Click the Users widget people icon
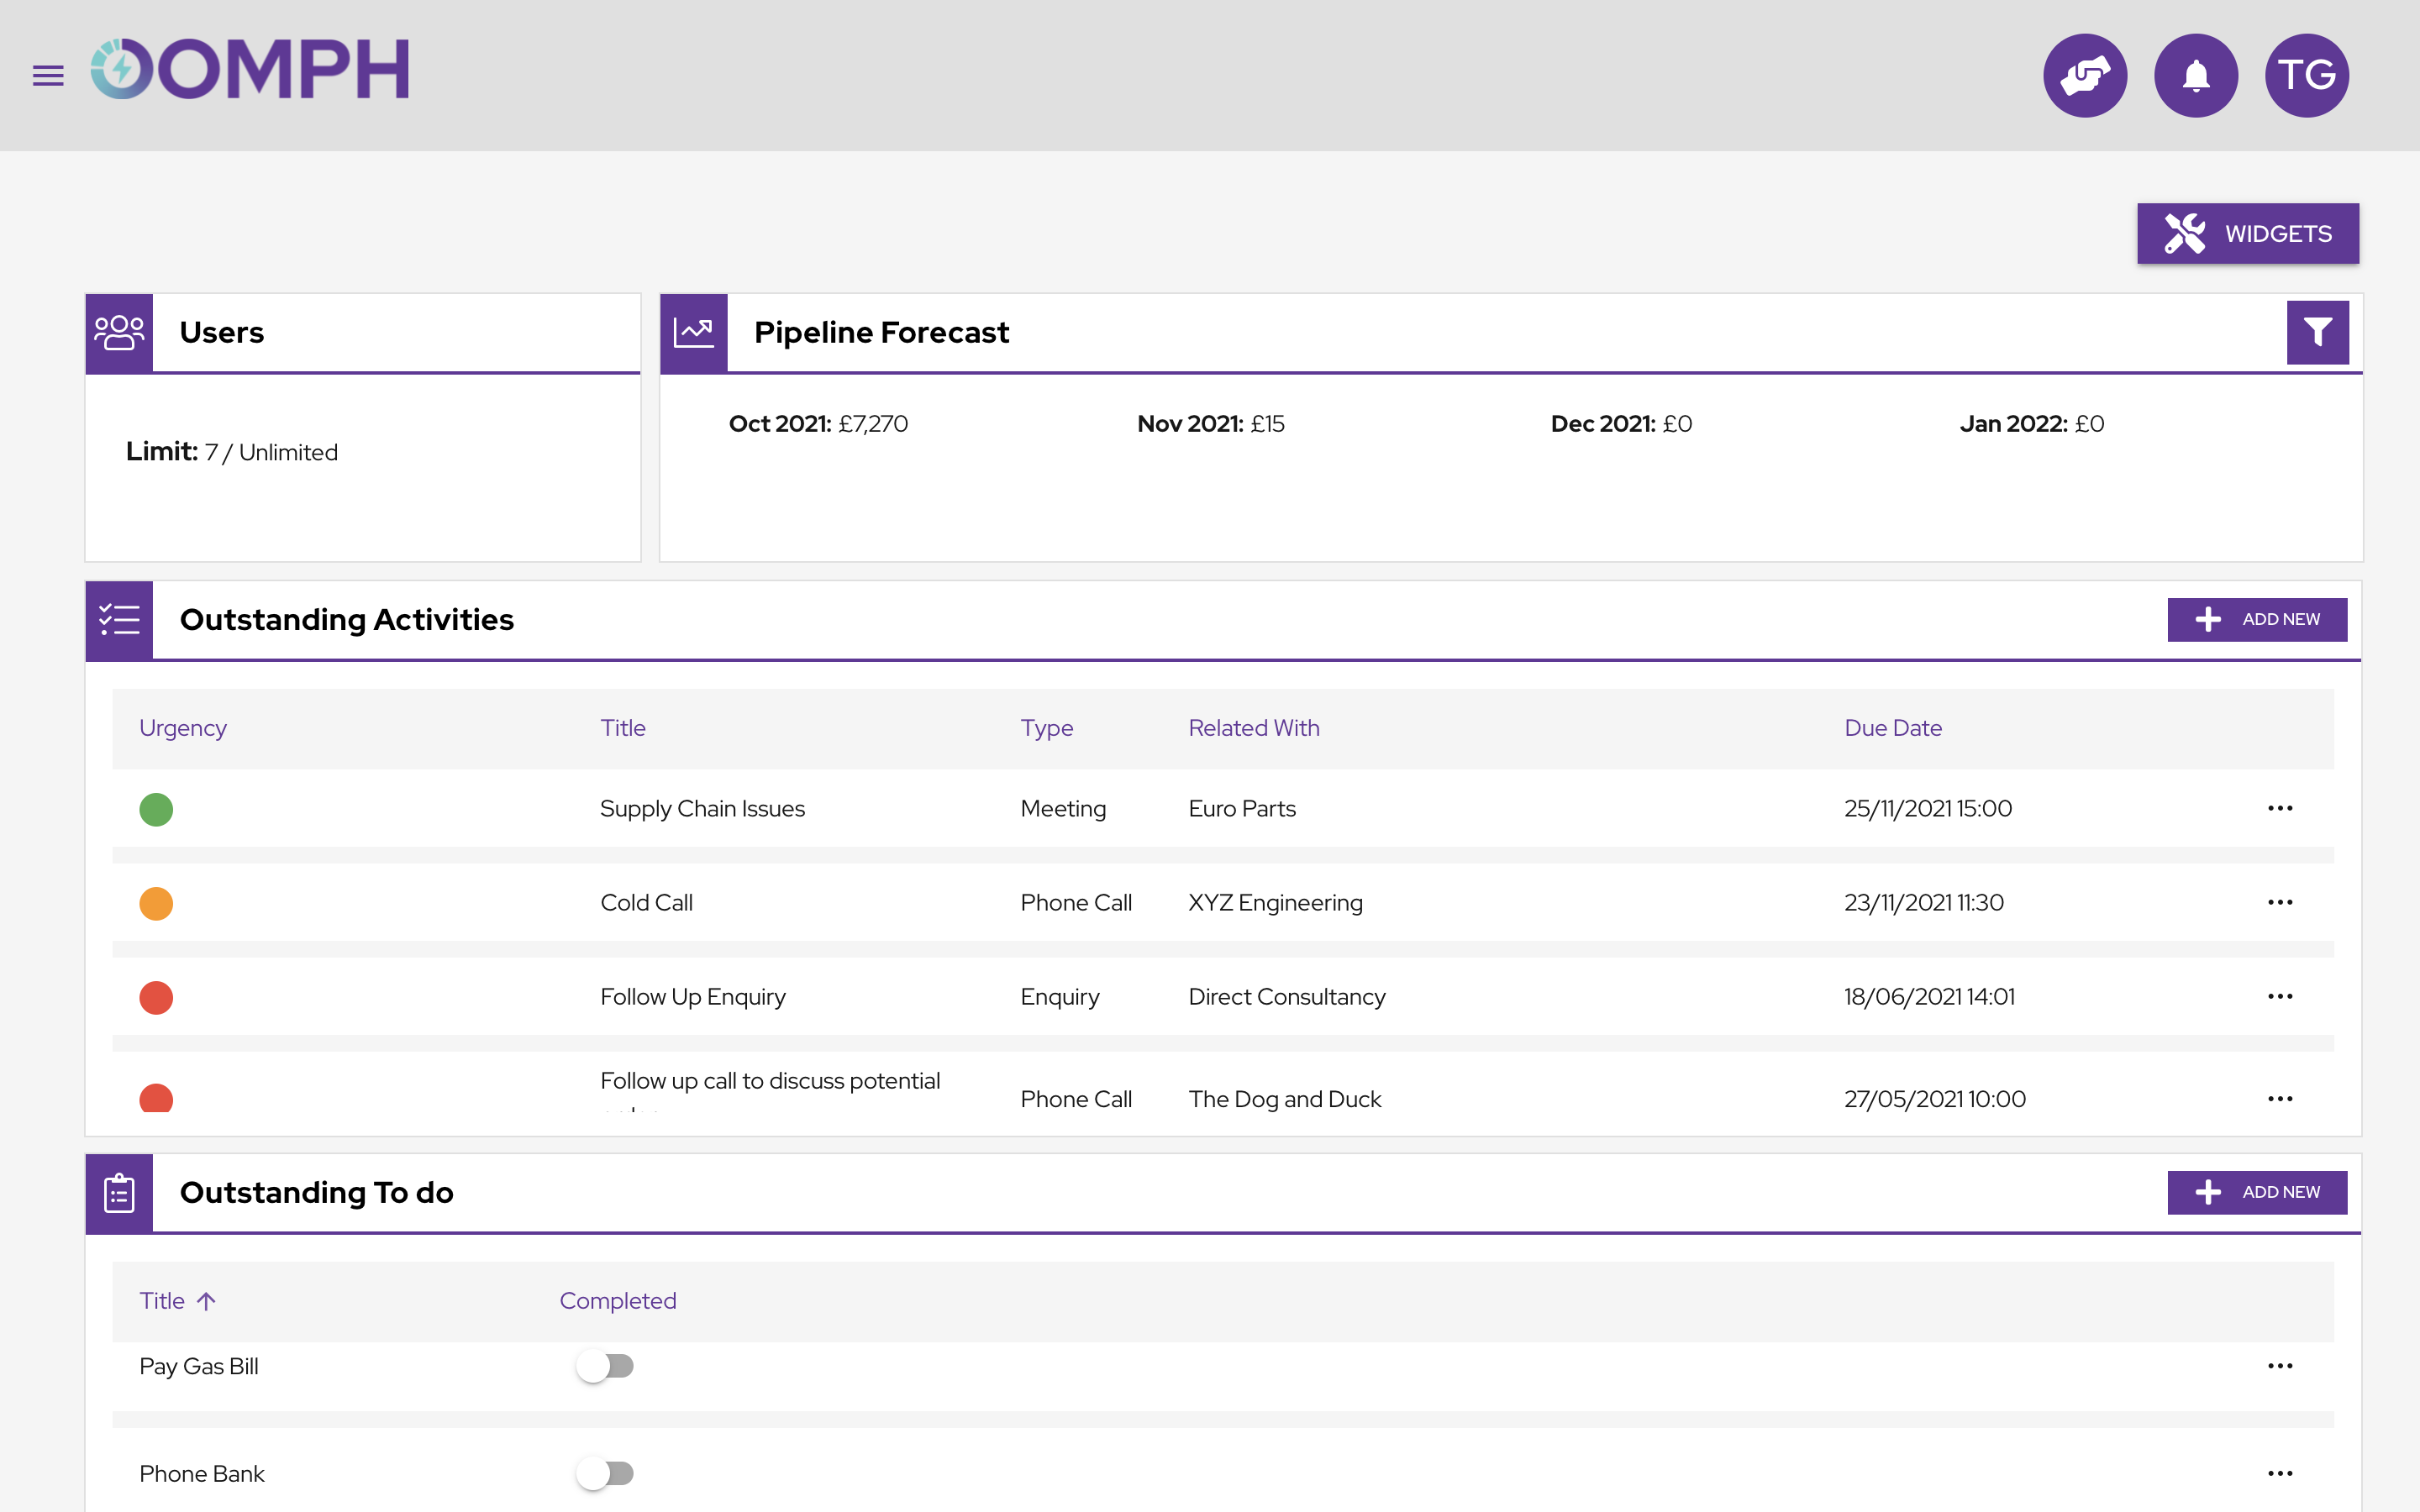 point(119,333)
